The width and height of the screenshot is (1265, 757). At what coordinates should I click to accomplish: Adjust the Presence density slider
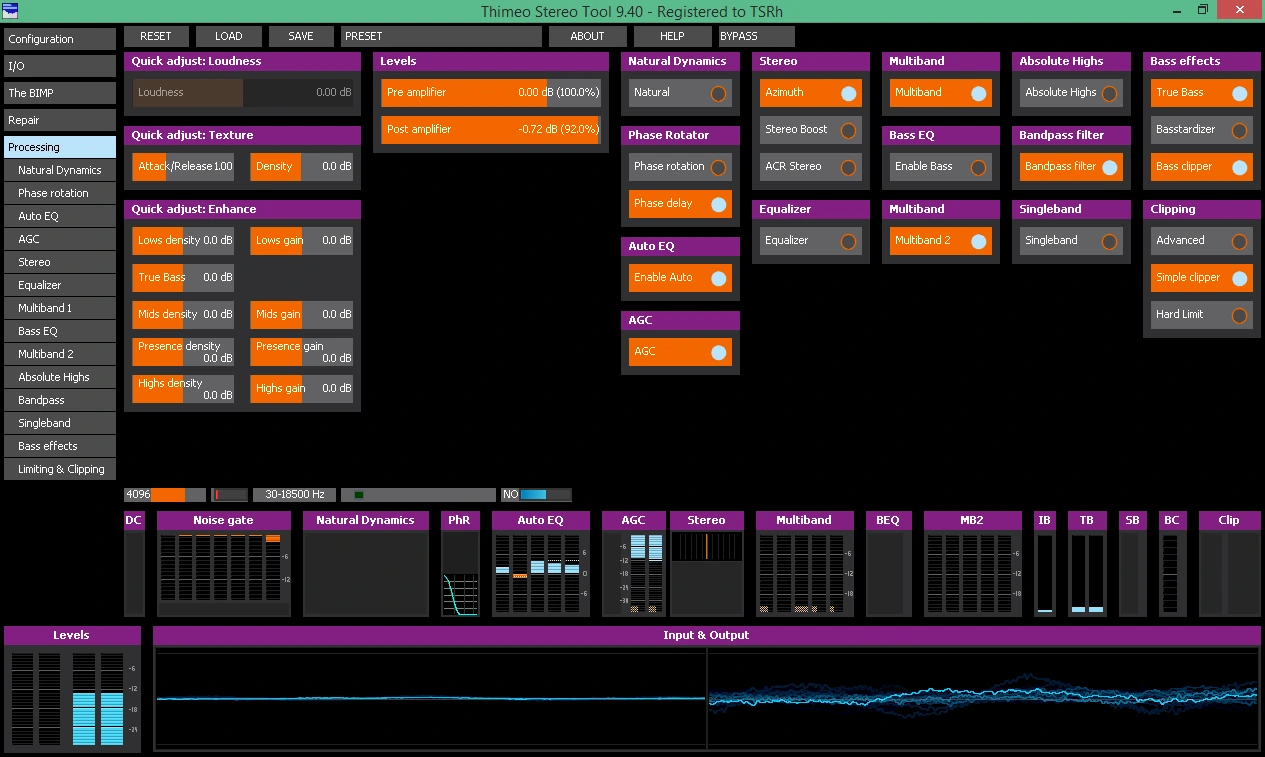tap(184, 351)
